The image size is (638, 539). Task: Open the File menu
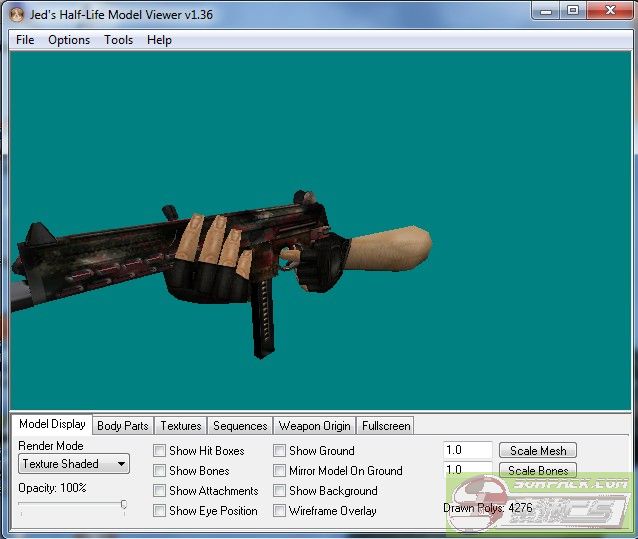tap(25, 40)
